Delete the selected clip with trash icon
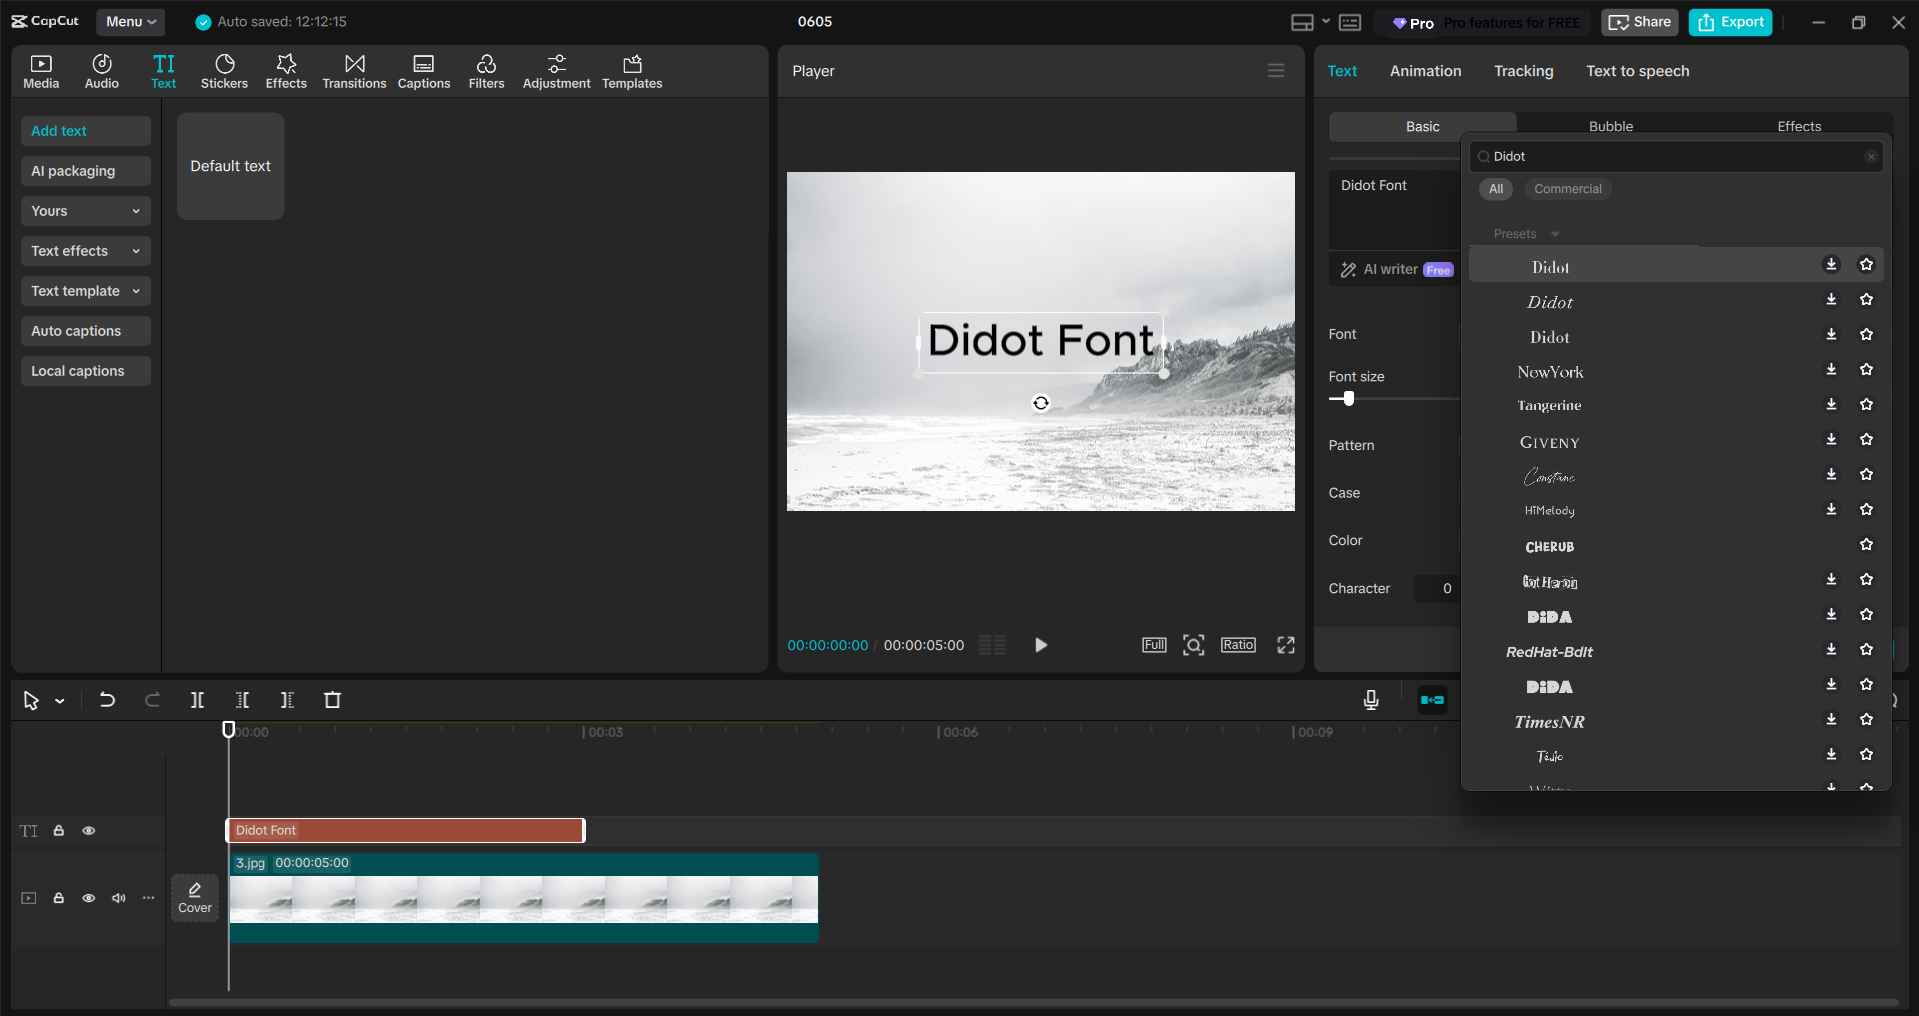Screen dimensions: 1919x1016 tap(332, 700)
